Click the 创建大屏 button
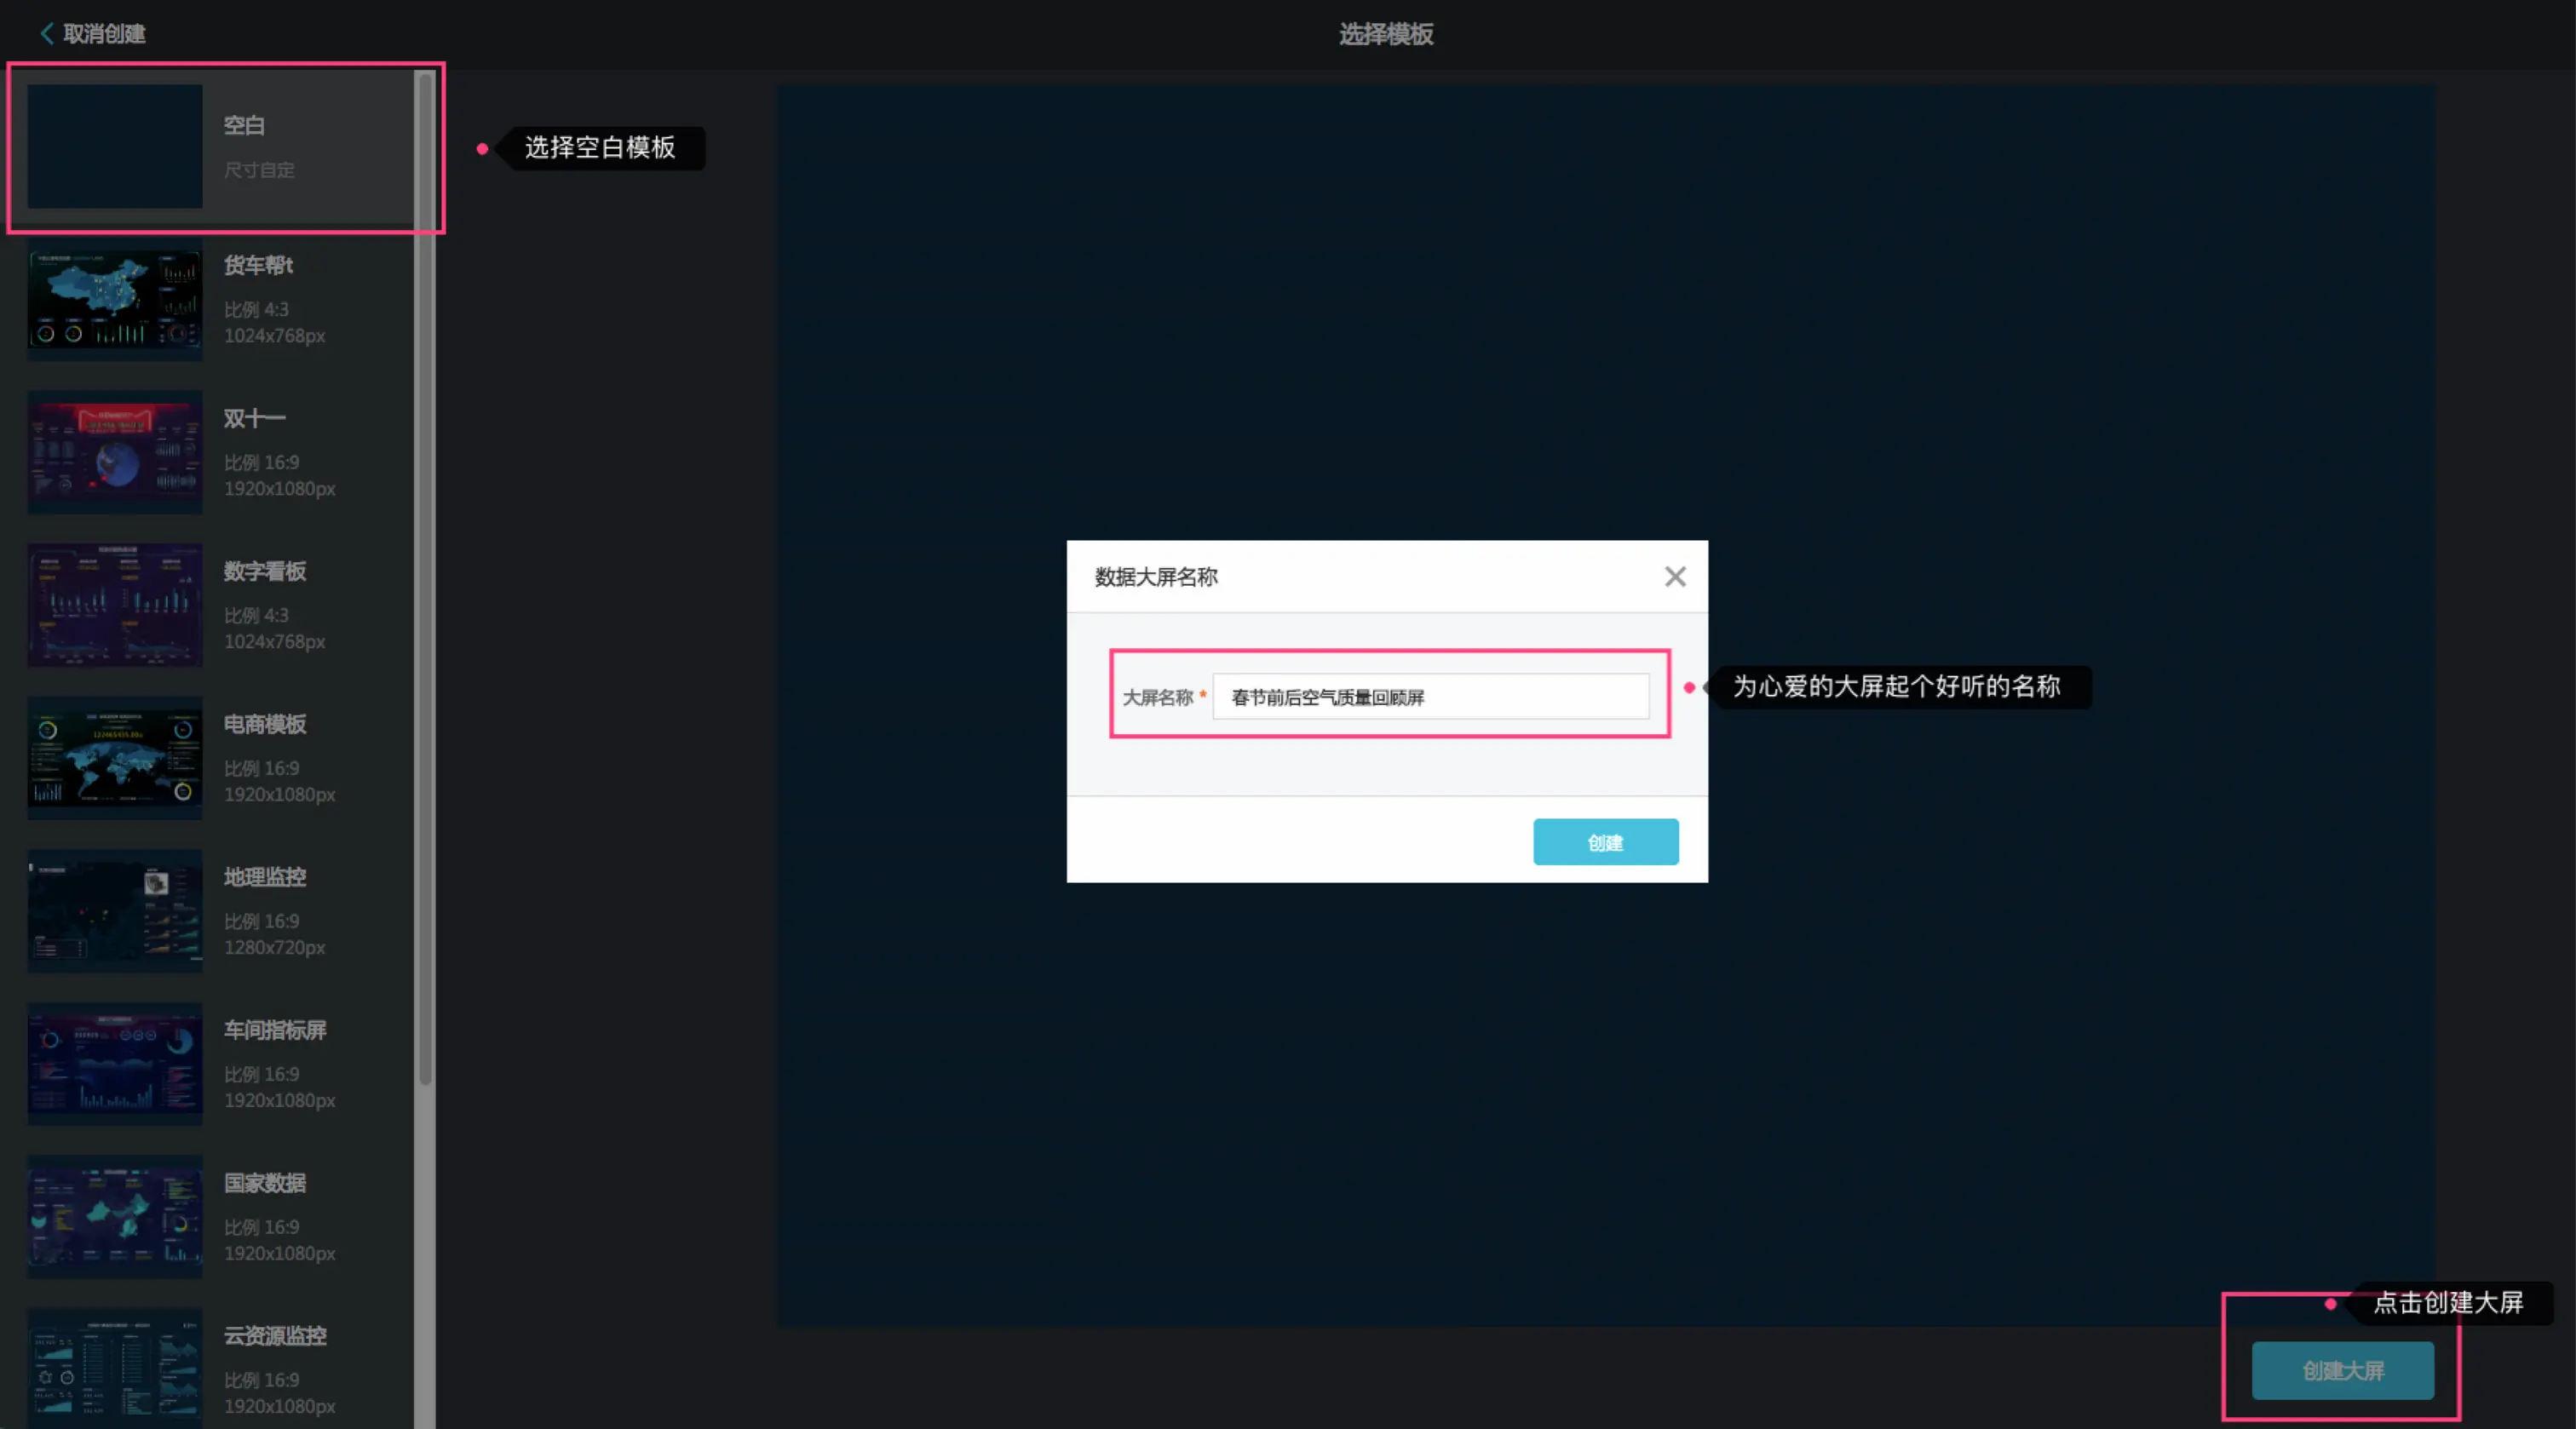The height and width of the screenshot is (1429, 2576). pyautogui.click(x=2342, y=1370)
